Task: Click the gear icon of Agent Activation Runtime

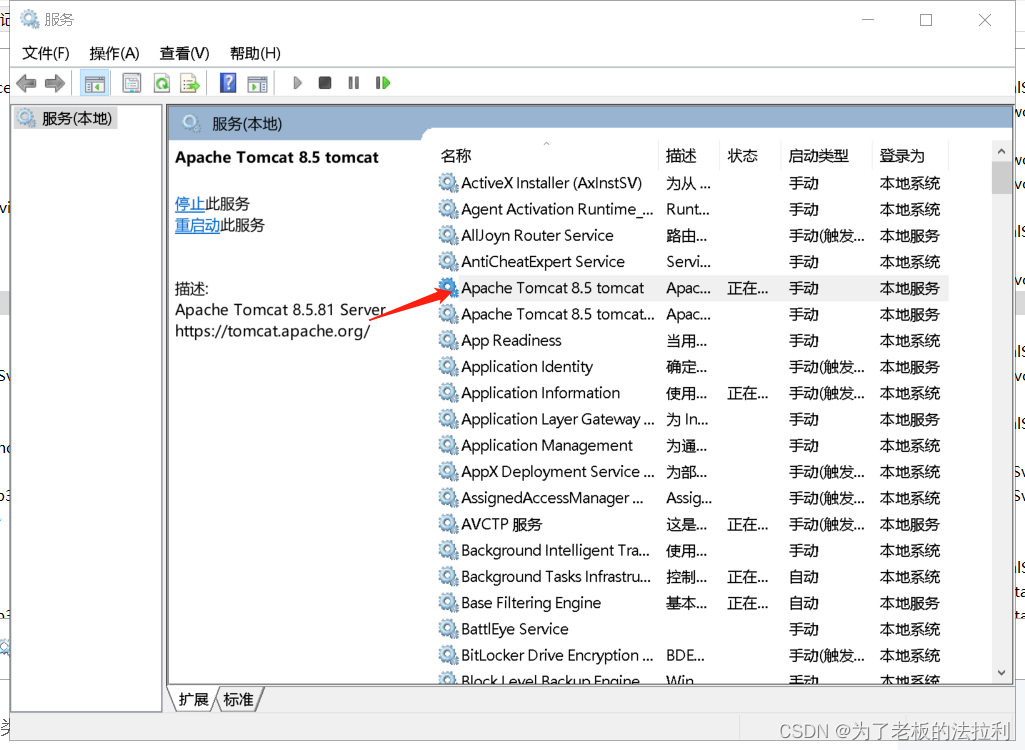Action: [448, 209]
